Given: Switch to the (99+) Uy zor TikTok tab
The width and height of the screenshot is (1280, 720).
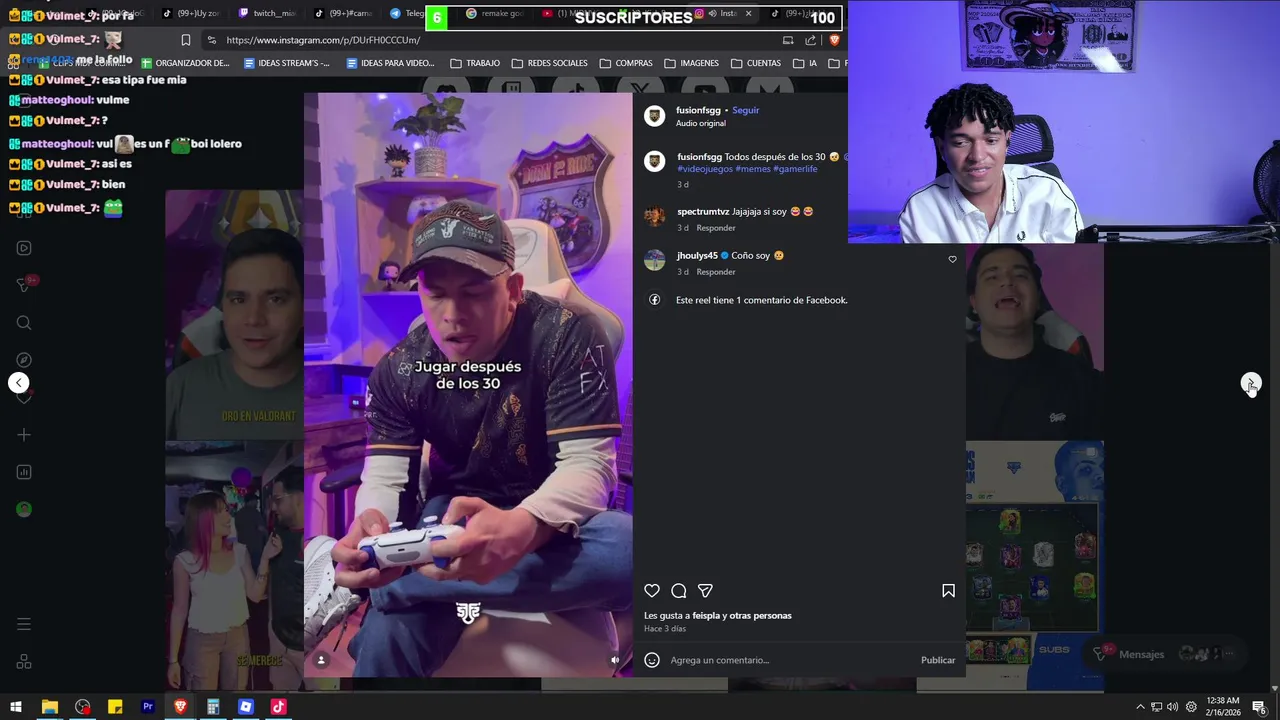Looking at the screenshot, I should 193,13.
